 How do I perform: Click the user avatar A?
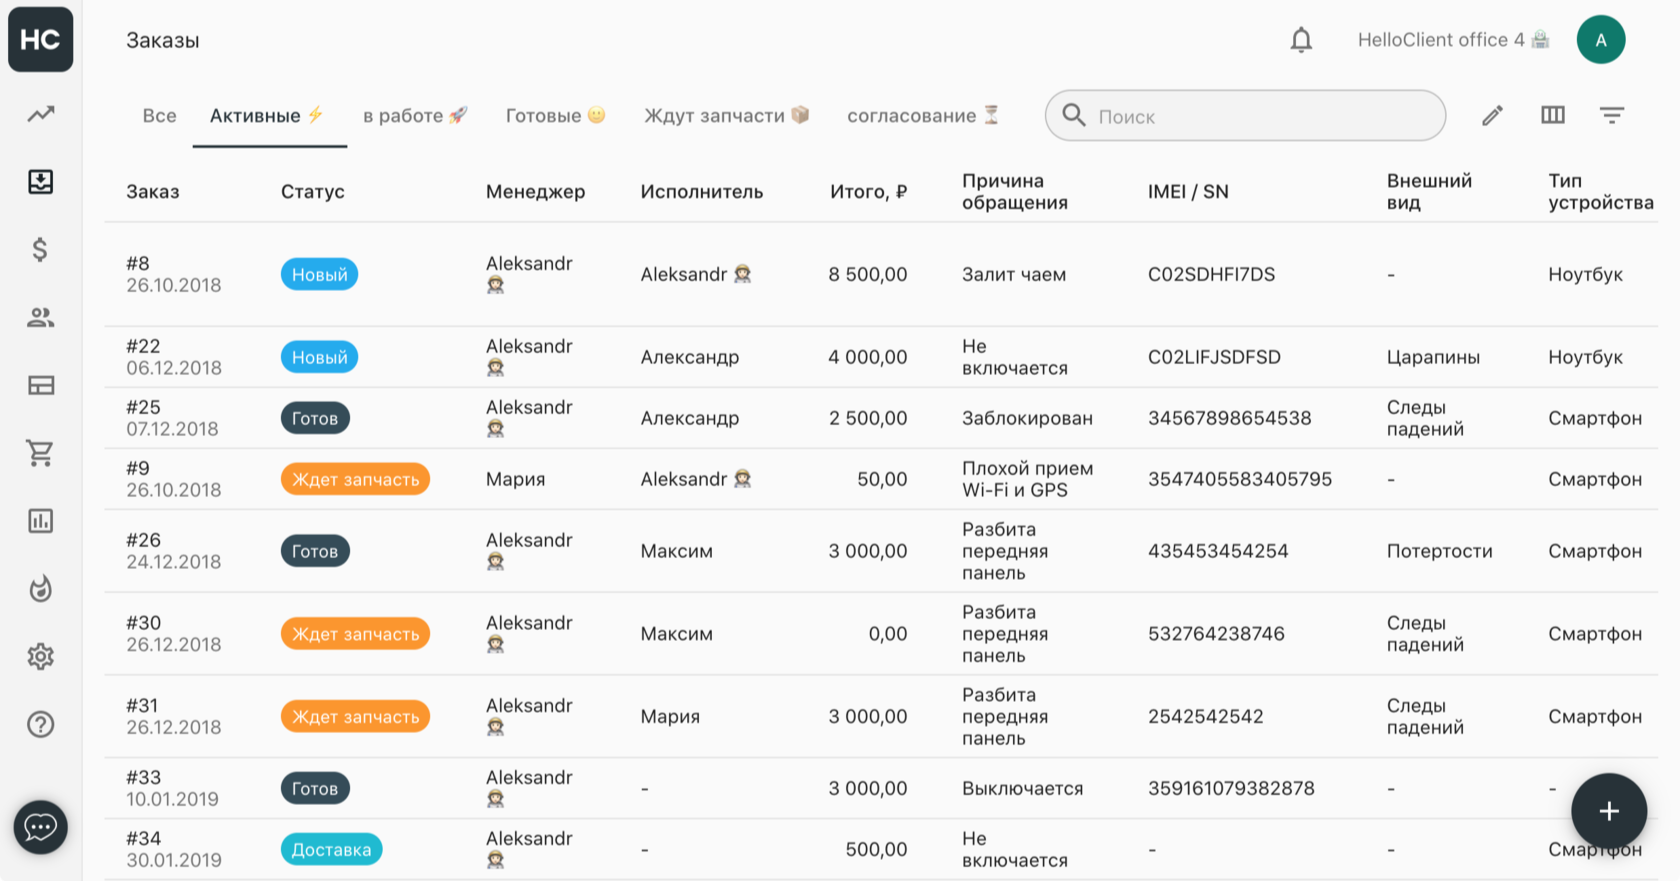point(1601,40)
